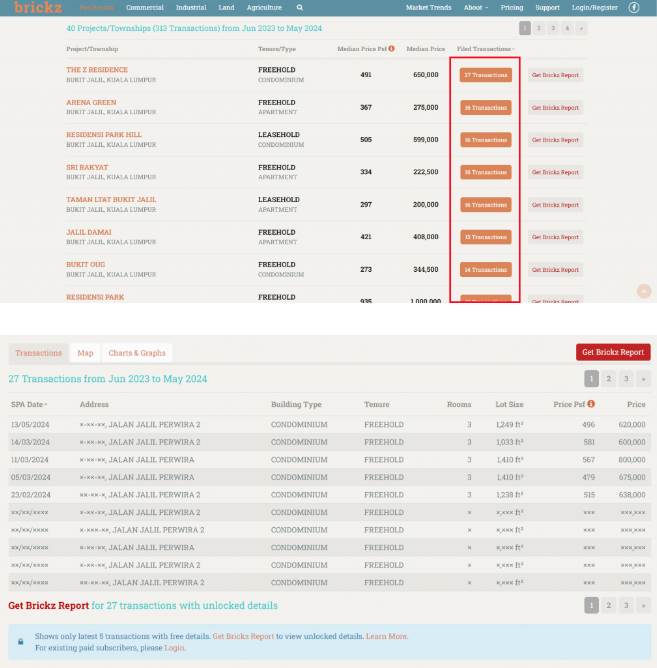
Task: Open Land menu item
Action: click(226, 8)
